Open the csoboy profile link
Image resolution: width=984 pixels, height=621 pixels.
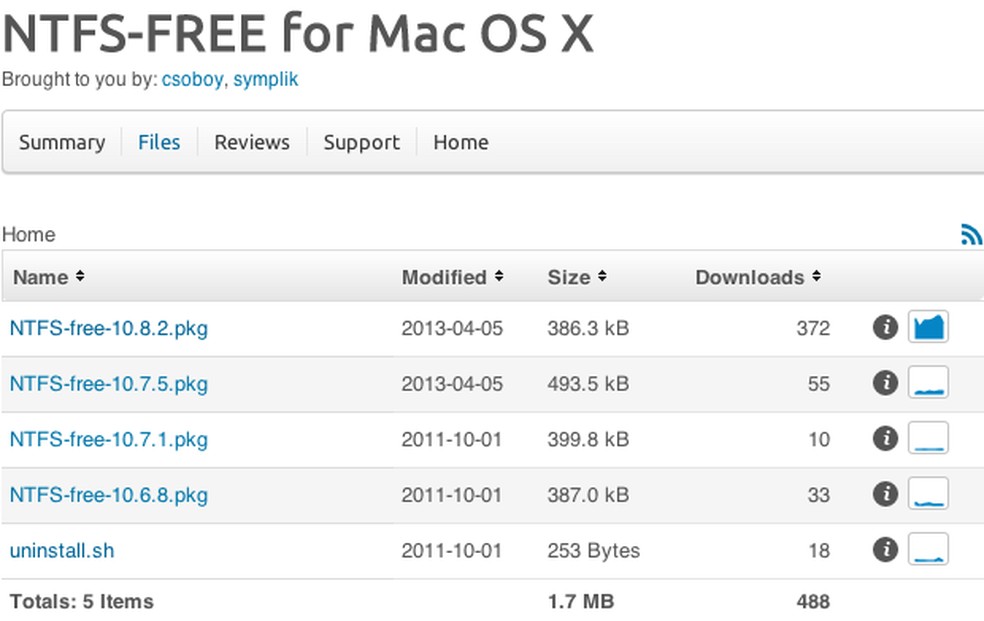pyautogui.click(x=191, y=79)
